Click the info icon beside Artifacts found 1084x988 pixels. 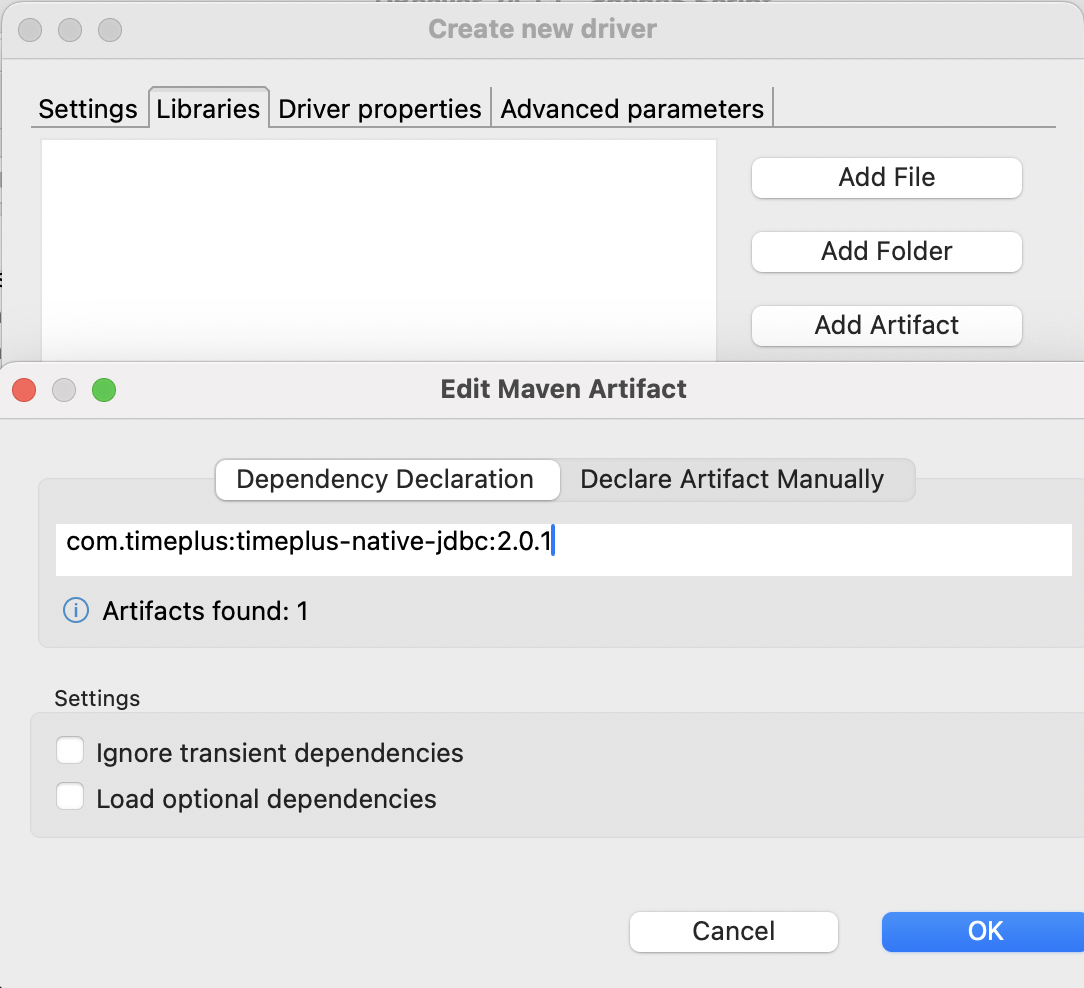click(x=76, y=610)
